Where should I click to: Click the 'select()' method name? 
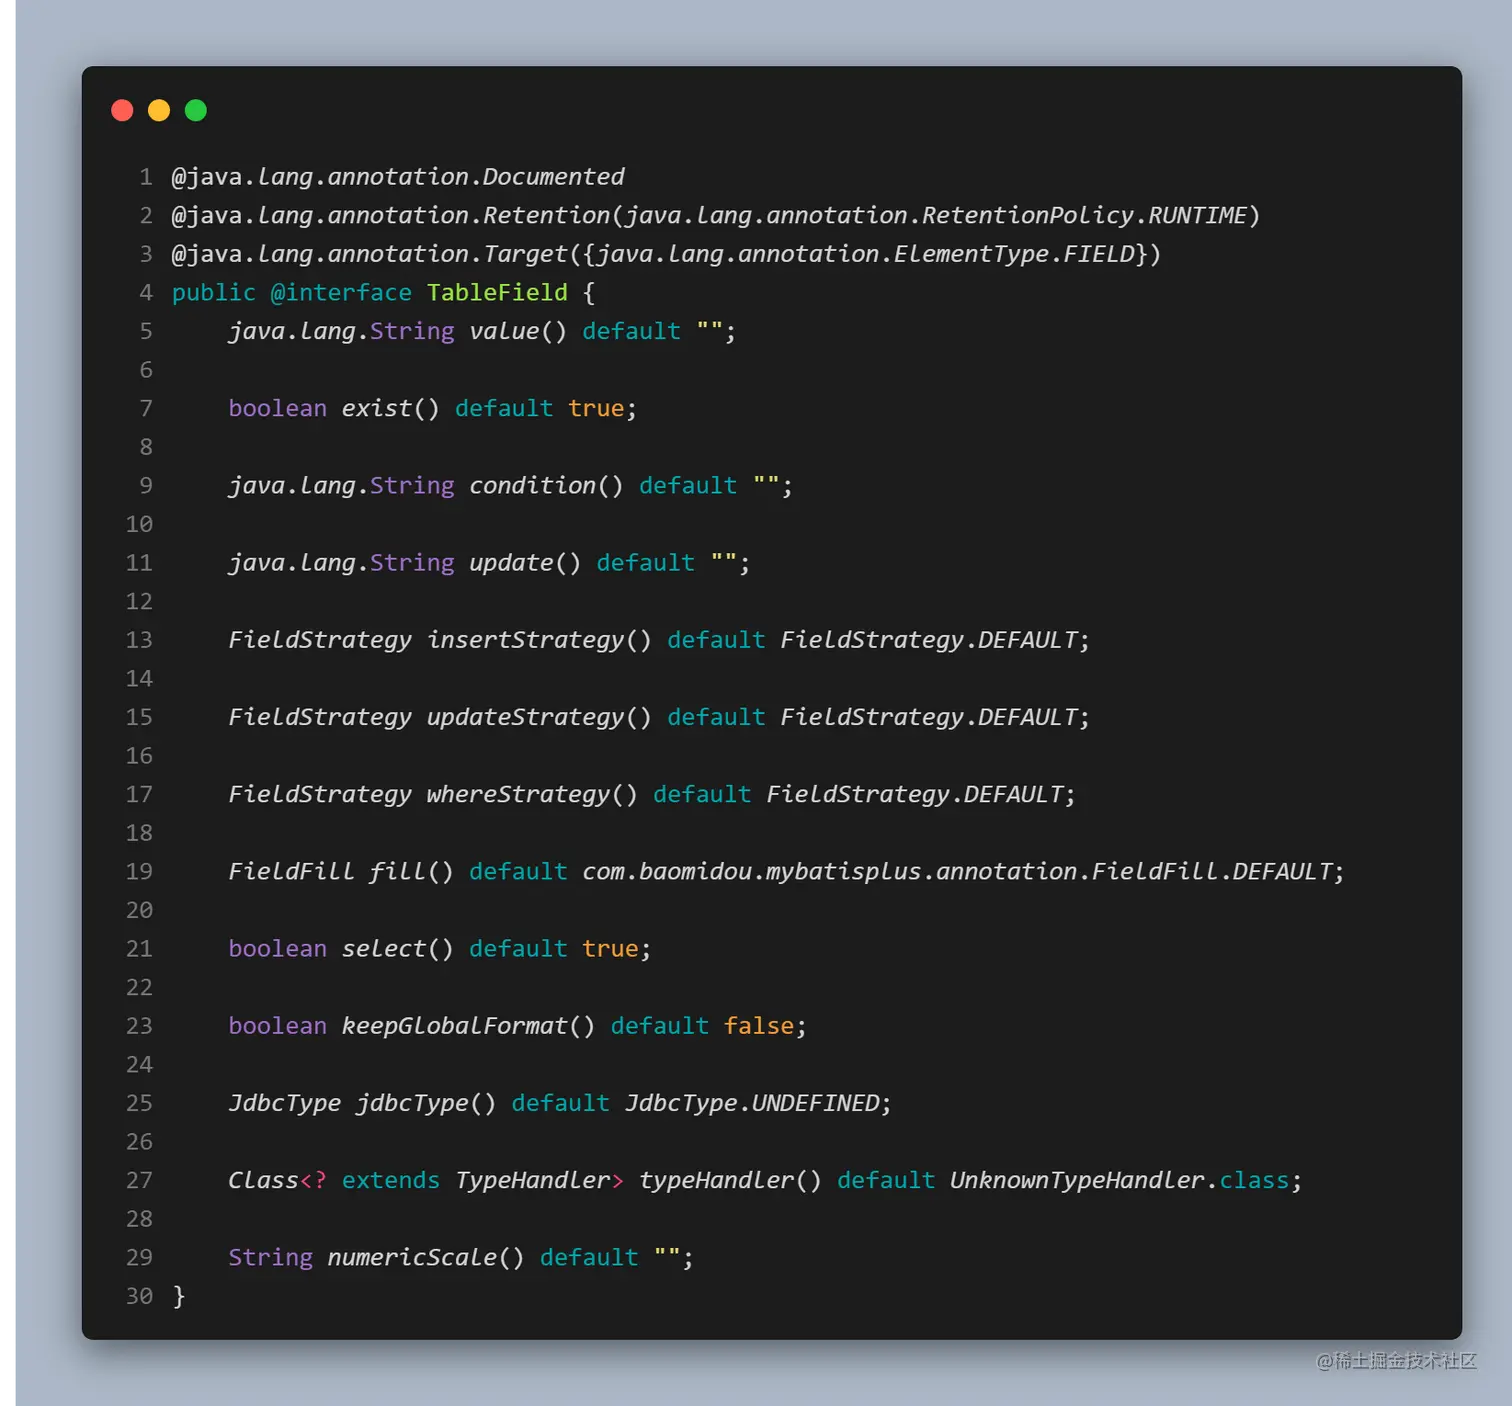397,948
